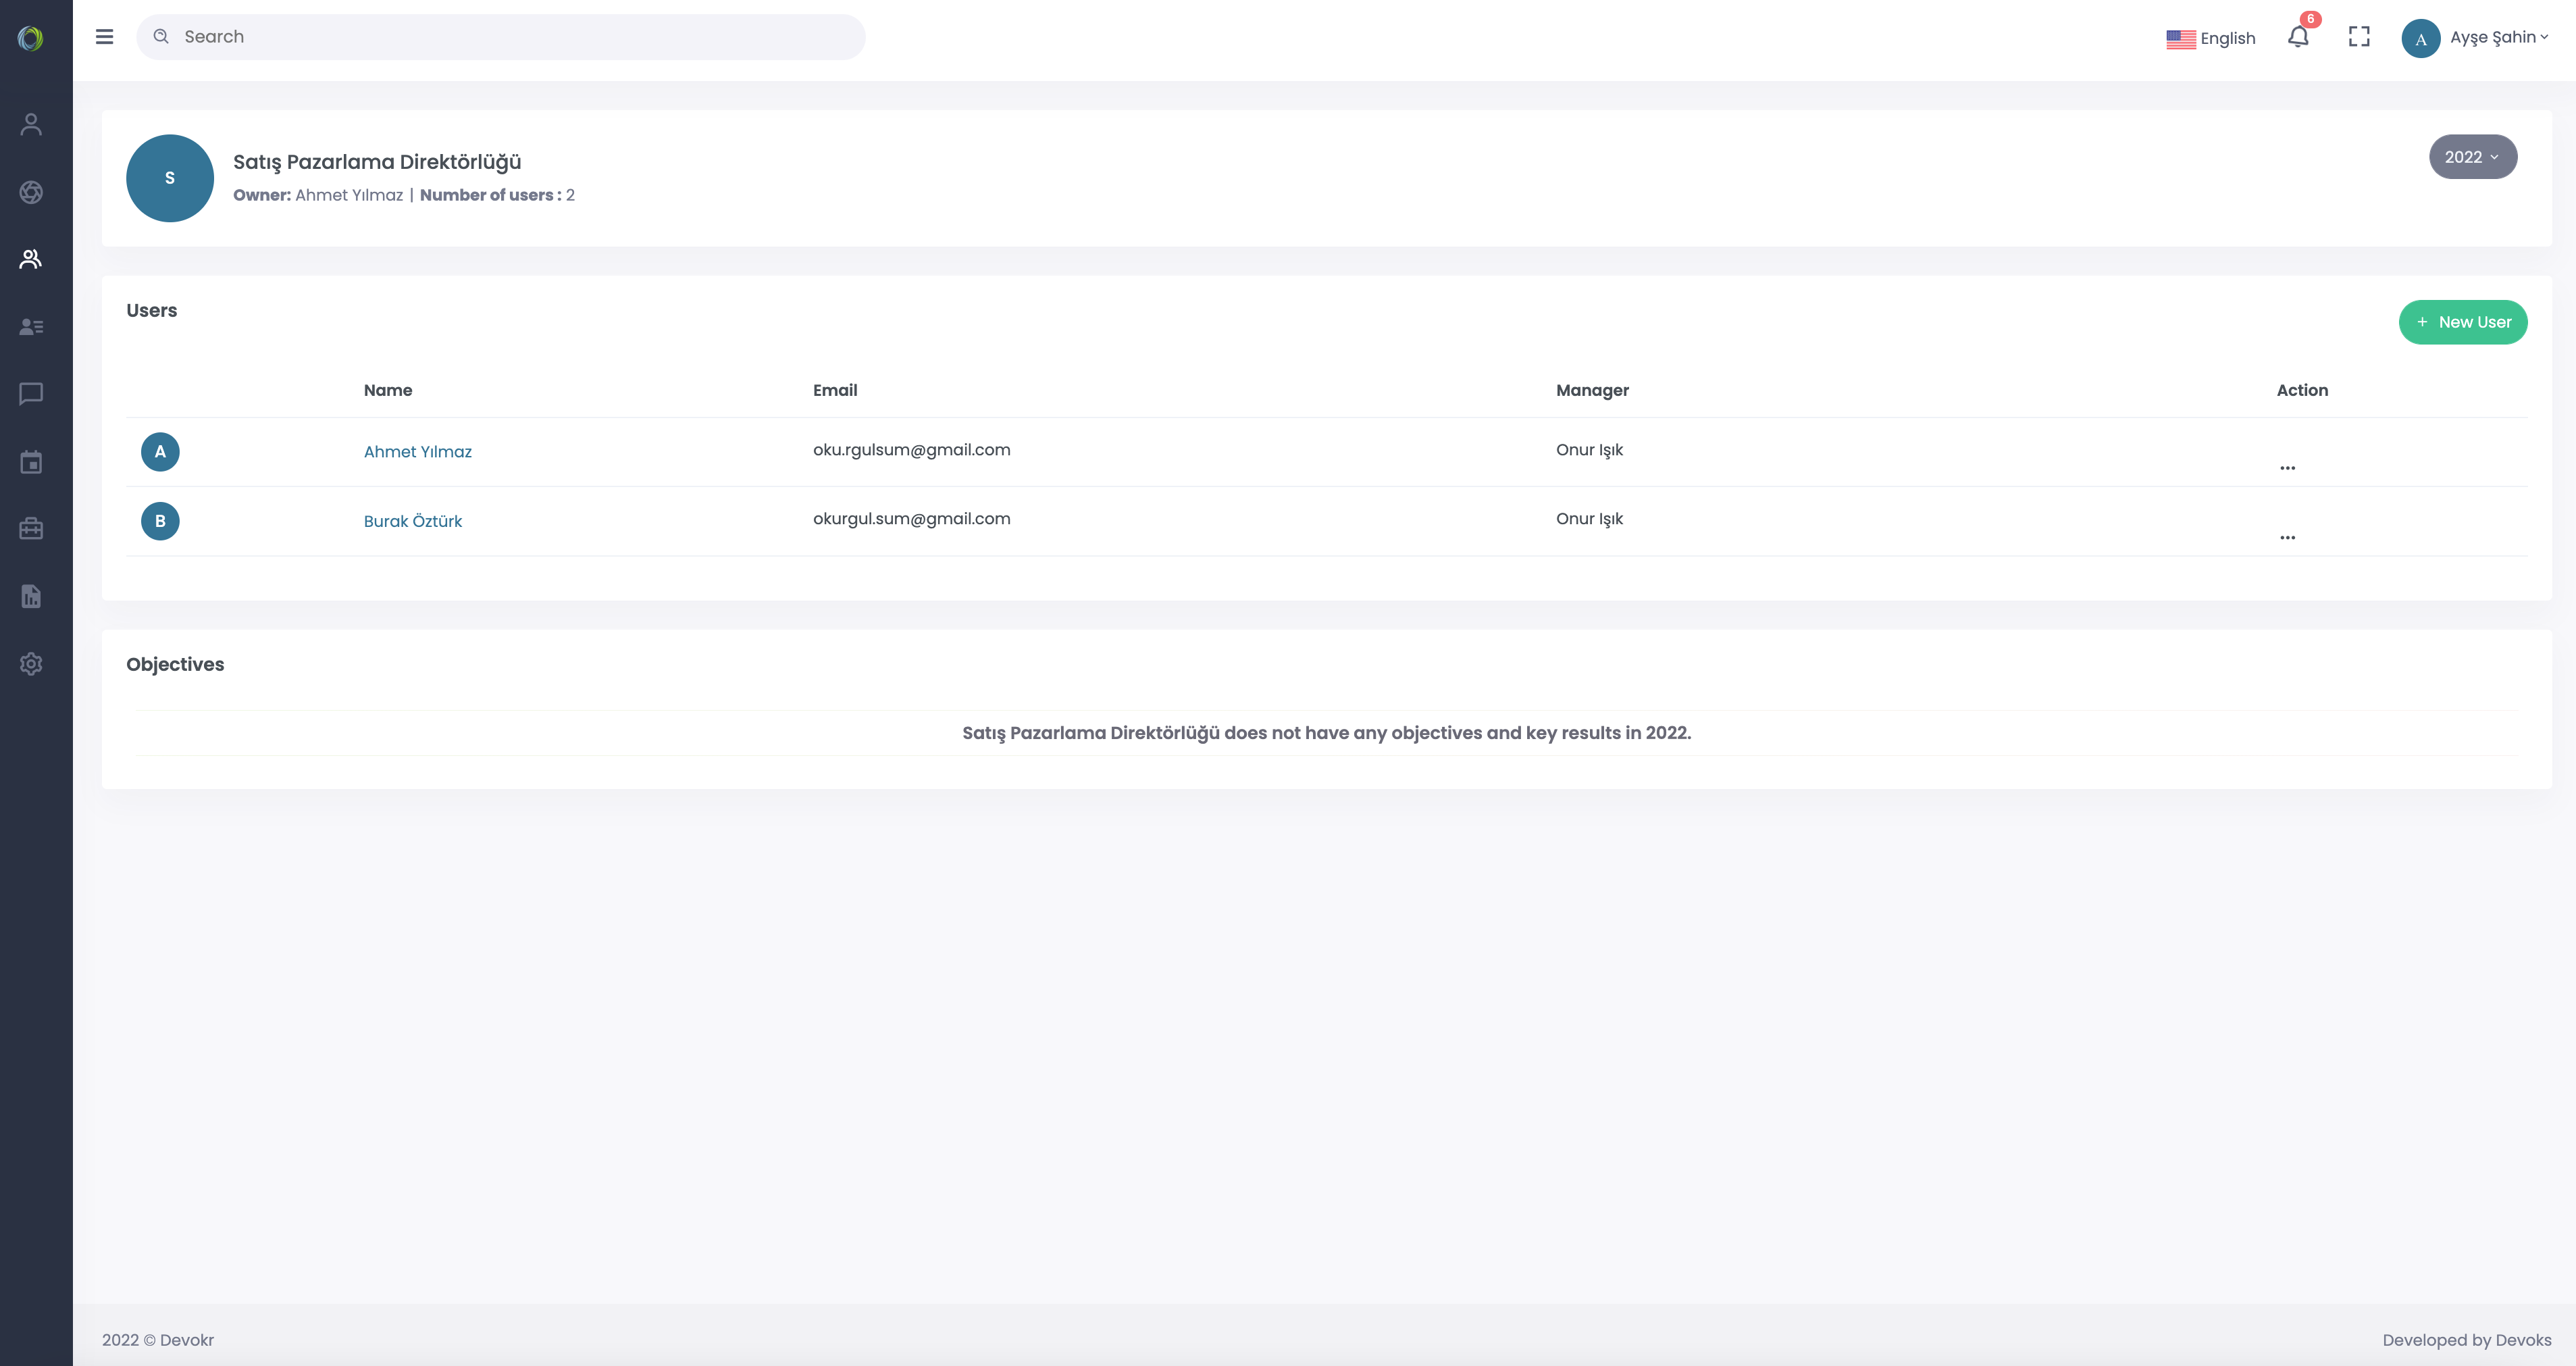
Task: Click the Satış Pazarlama Direktörlüğü title
Action: (377, 162)
